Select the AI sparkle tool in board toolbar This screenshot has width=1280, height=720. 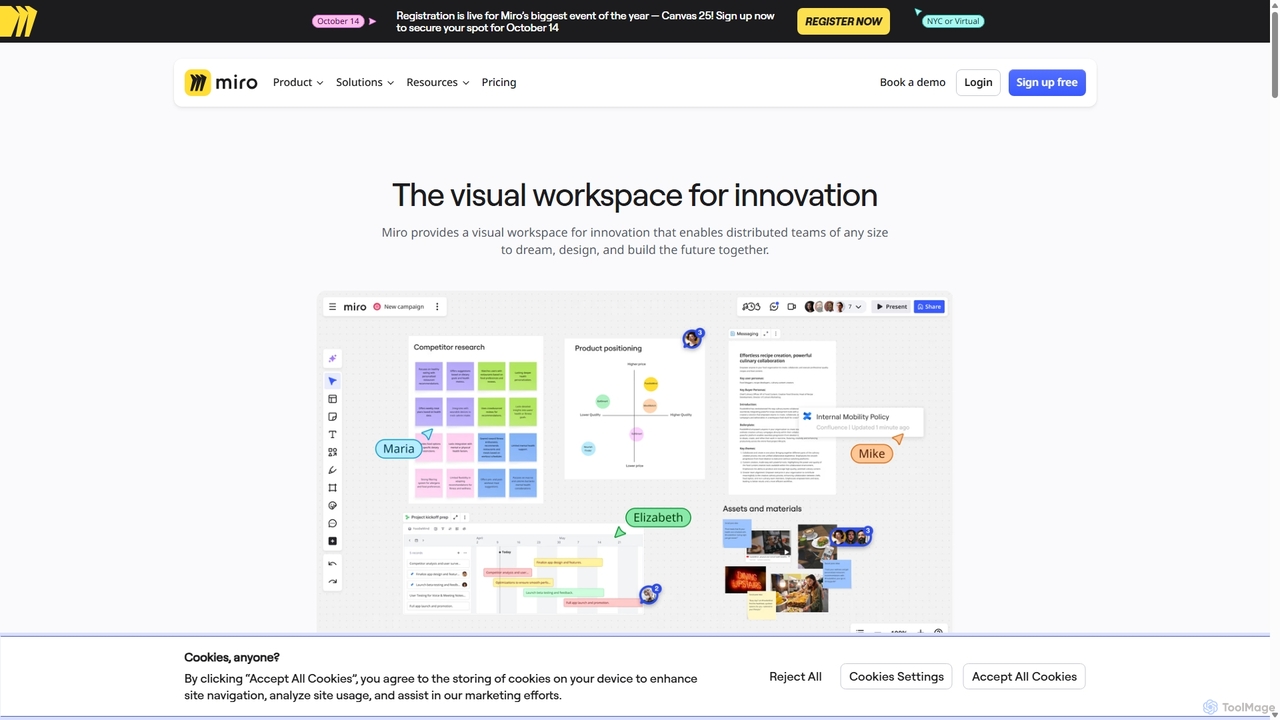coord(333,359)
